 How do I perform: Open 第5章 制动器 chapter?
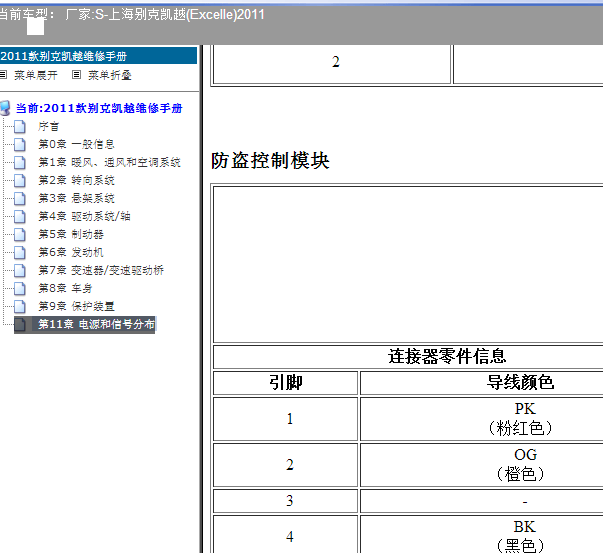pos(71,234)
